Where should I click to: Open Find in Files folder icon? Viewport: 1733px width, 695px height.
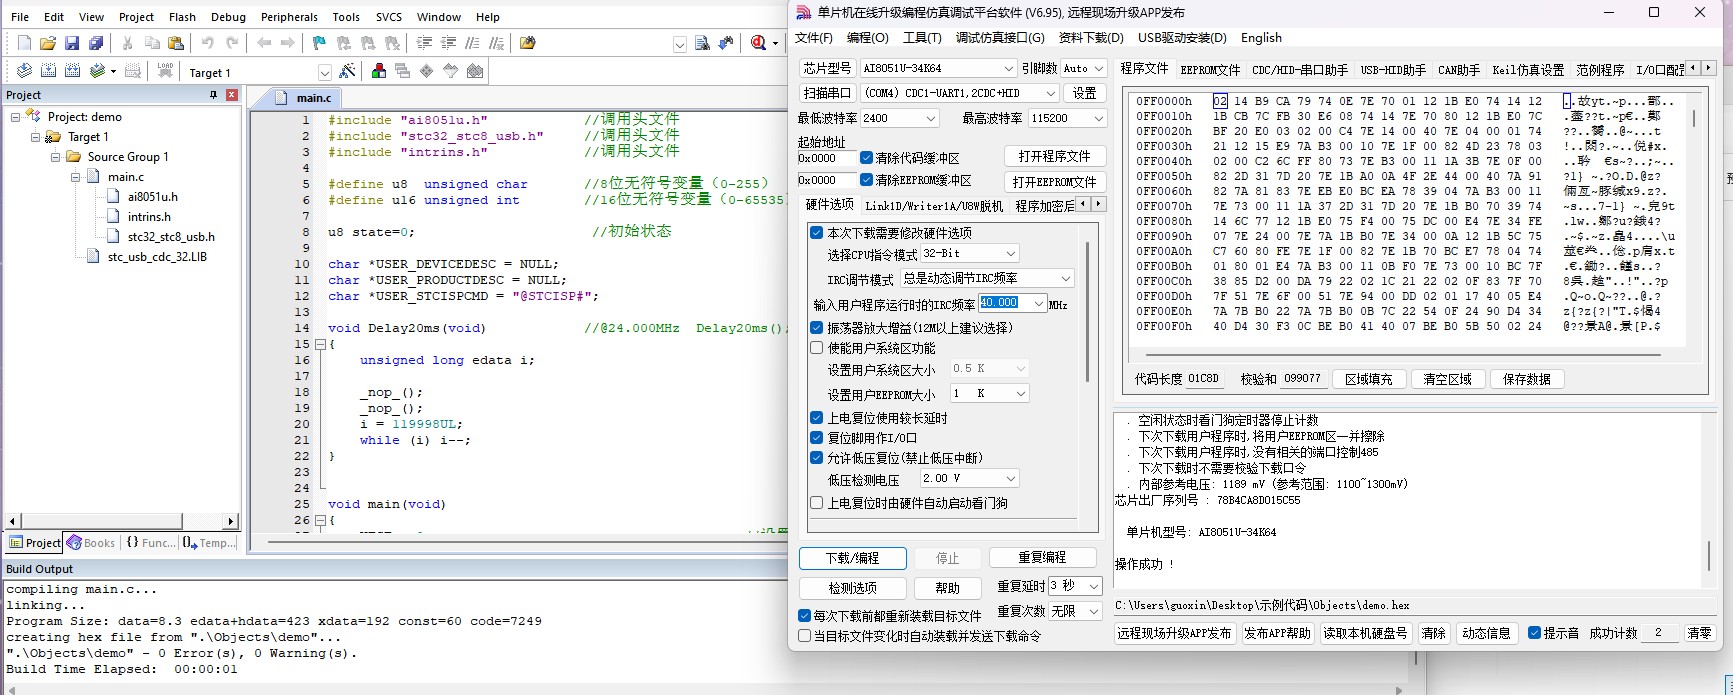coord(528,43)
